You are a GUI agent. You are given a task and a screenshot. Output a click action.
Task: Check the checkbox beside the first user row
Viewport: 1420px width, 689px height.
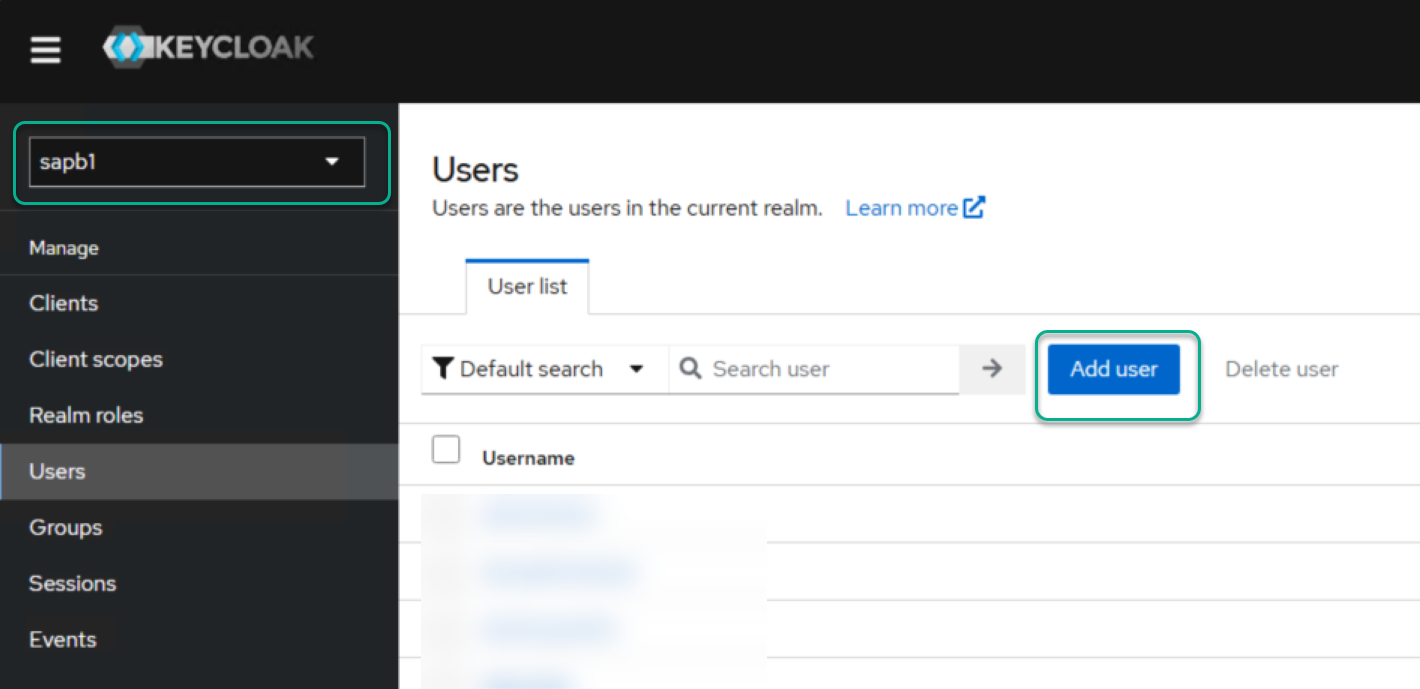tap(446, 512)
